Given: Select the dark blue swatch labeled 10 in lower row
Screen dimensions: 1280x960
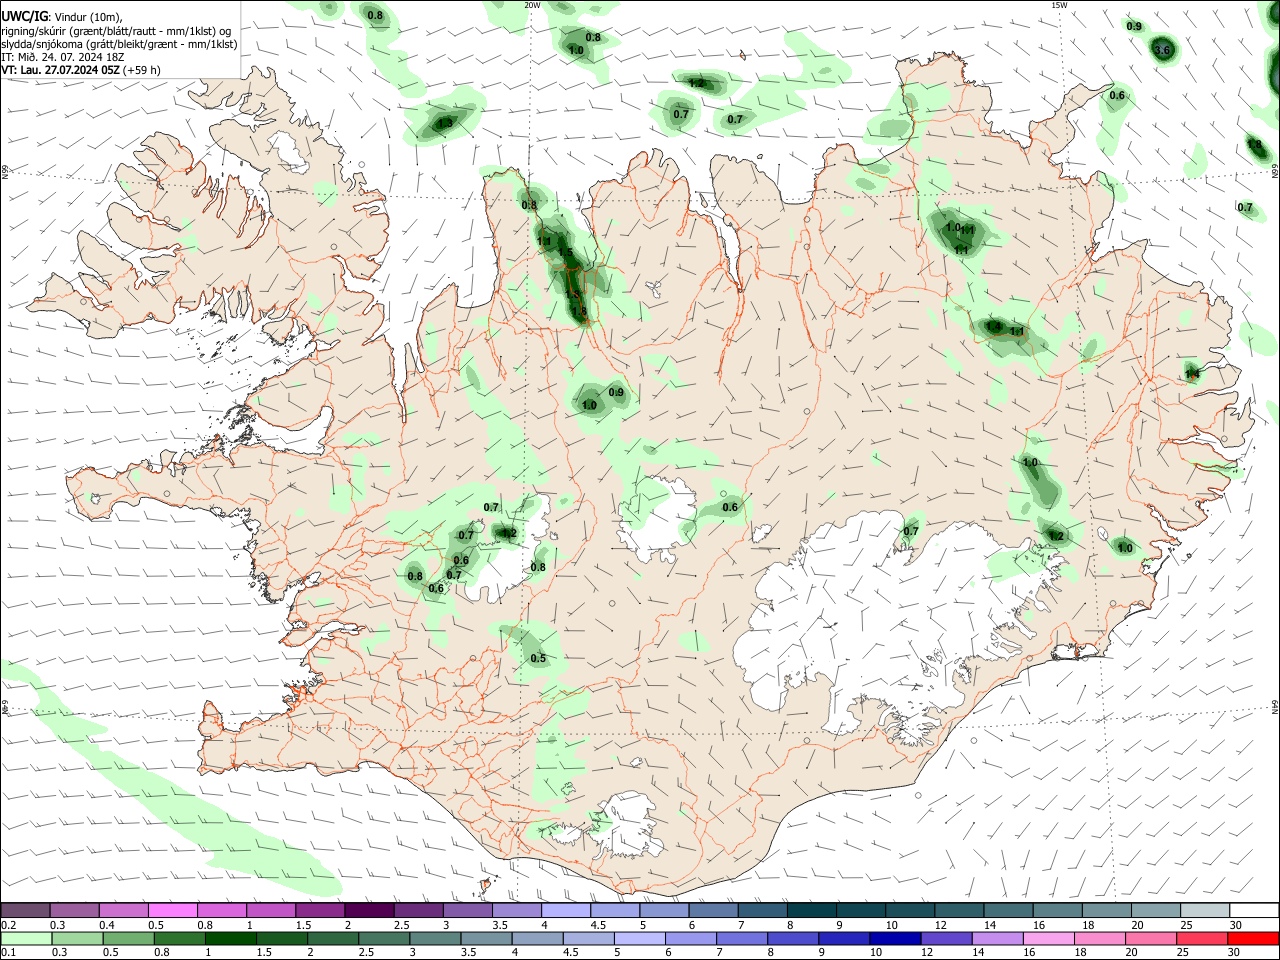Looking at the screenshot, I should coord(893,938).
